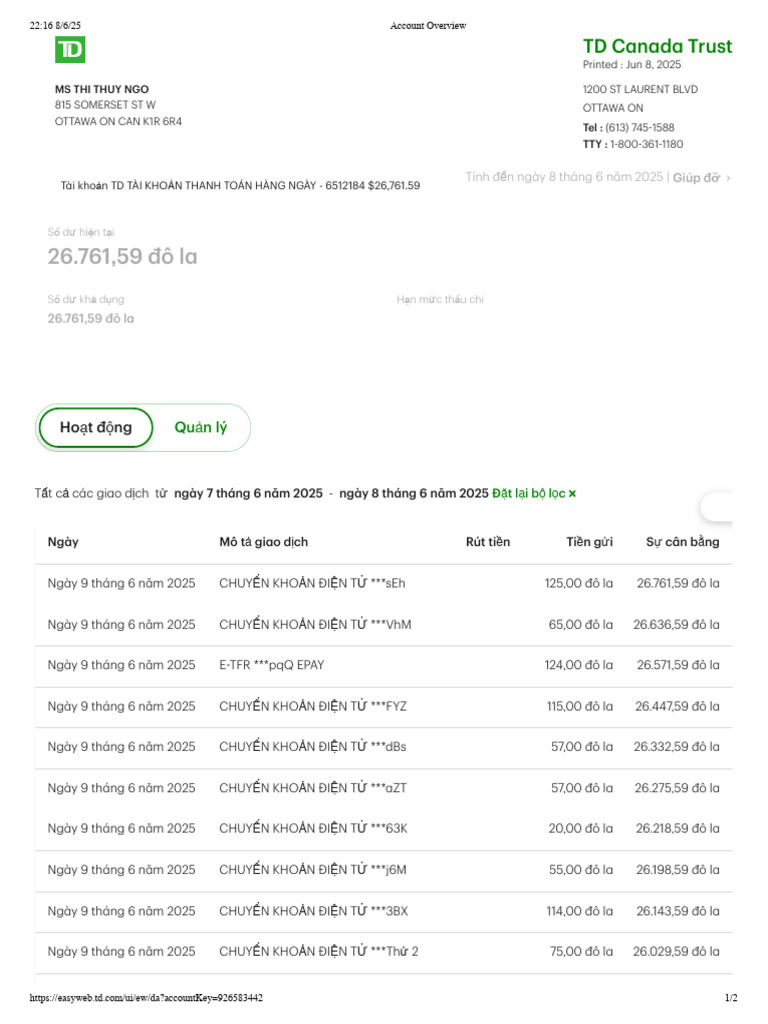Open the transaction row ending ***3BX
The height and width of the screenshot is (1024, 768).
384,912
